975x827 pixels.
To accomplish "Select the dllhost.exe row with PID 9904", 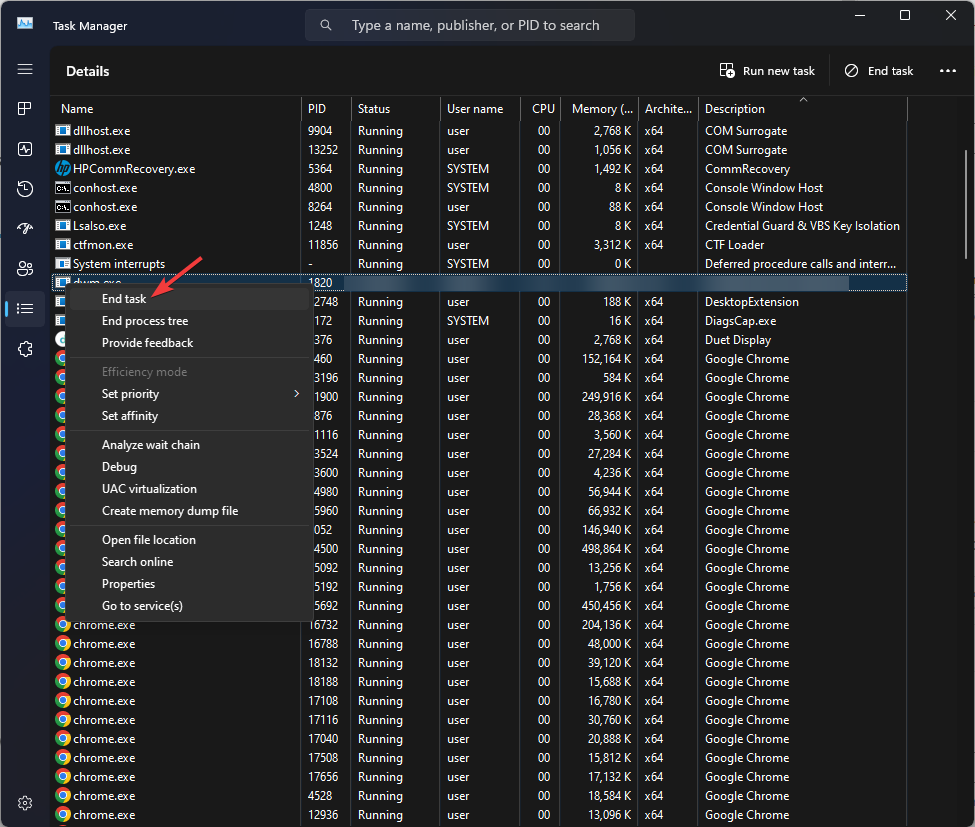I will (x=480, y=131).
